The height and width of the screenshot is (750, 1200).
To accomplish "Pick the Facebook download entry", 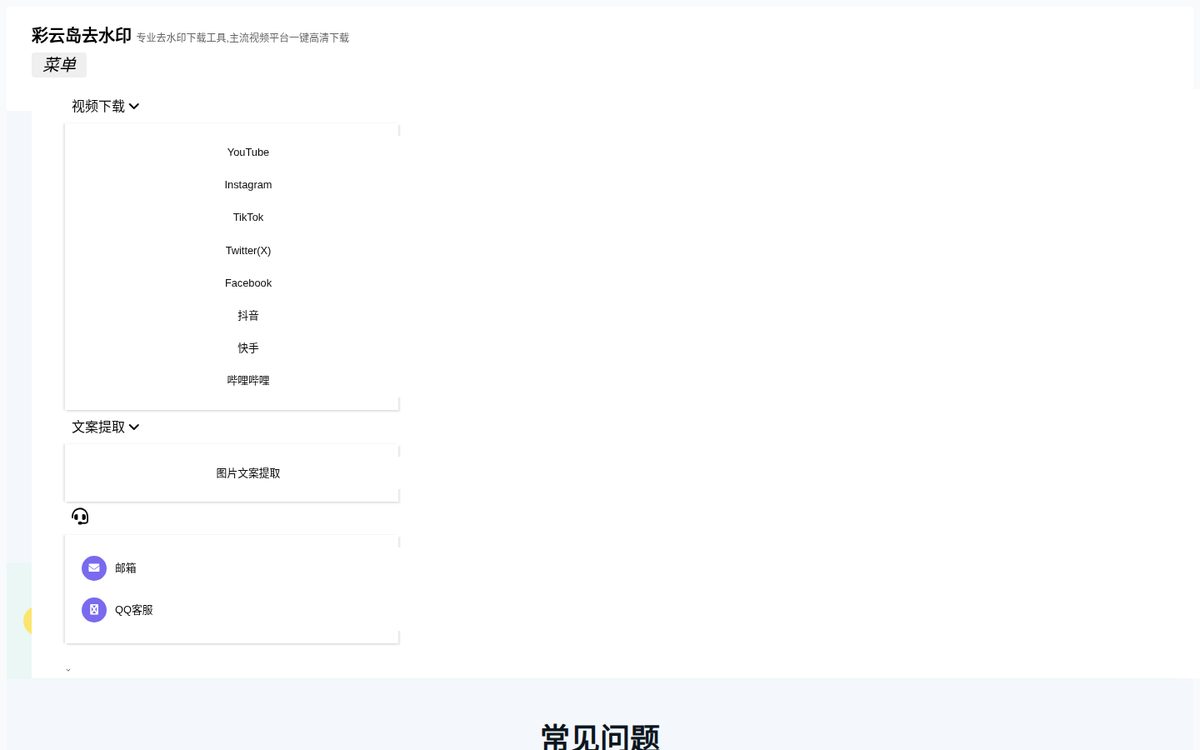I will click(248, 283).
